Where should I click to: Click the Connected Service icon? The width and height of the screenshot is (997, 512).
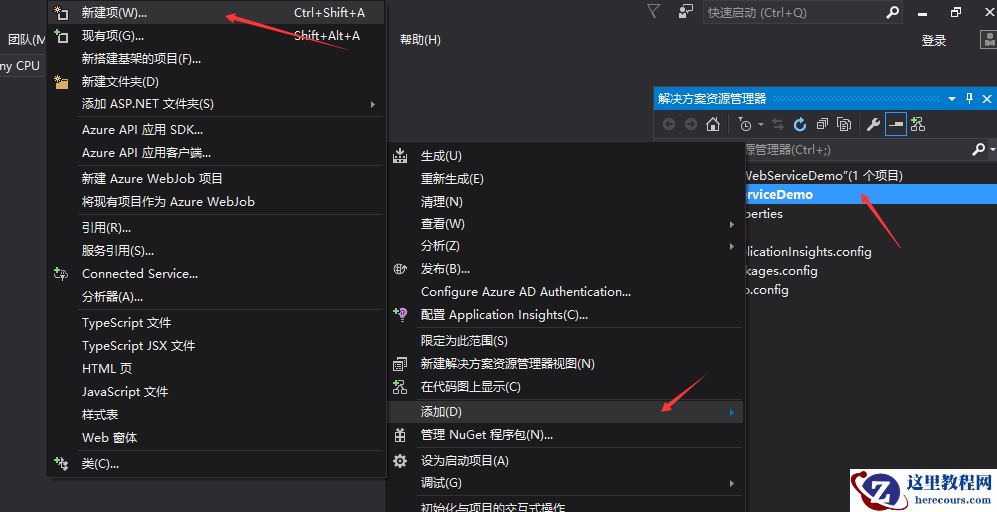coord(61,273)
